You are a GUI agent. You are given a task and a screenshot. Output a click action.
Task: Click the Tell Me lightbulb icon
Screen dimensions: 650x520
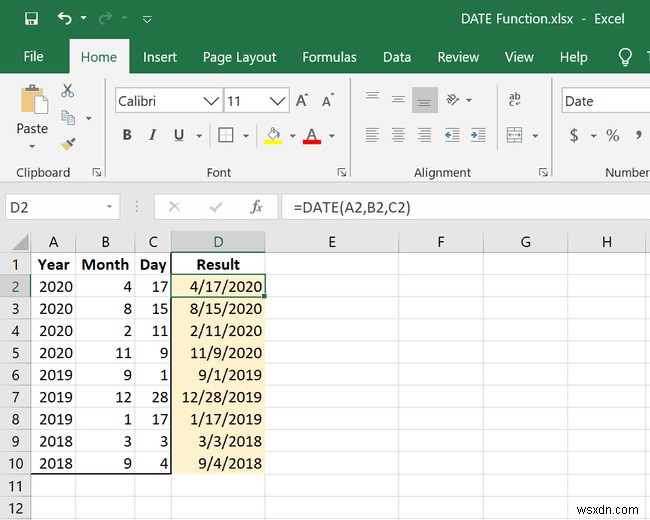pyautogui.click(x=626, y=57)
